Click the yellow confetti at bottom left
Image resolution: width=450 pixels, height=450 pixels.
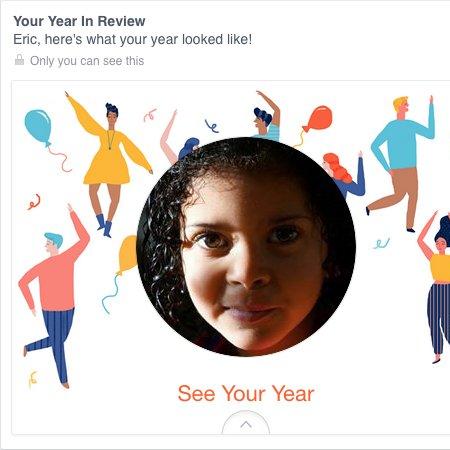tap(33, 379)
